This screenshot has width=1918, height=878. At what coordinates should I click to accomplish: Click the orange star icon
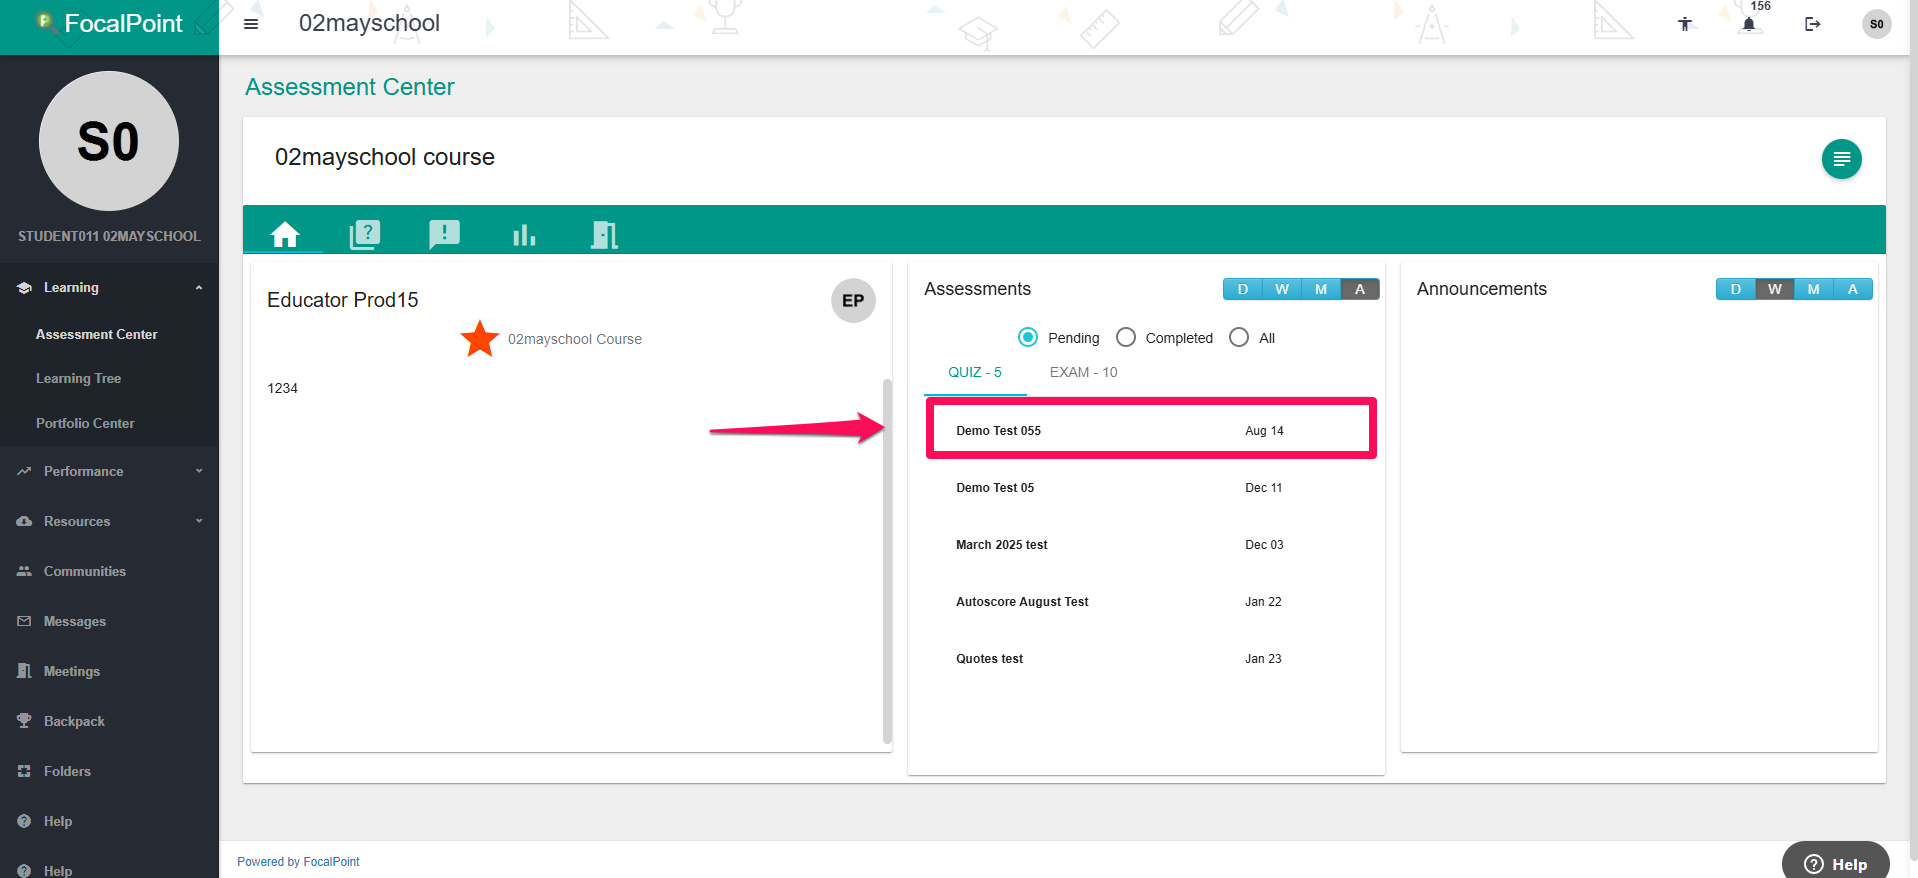(480, 339)
